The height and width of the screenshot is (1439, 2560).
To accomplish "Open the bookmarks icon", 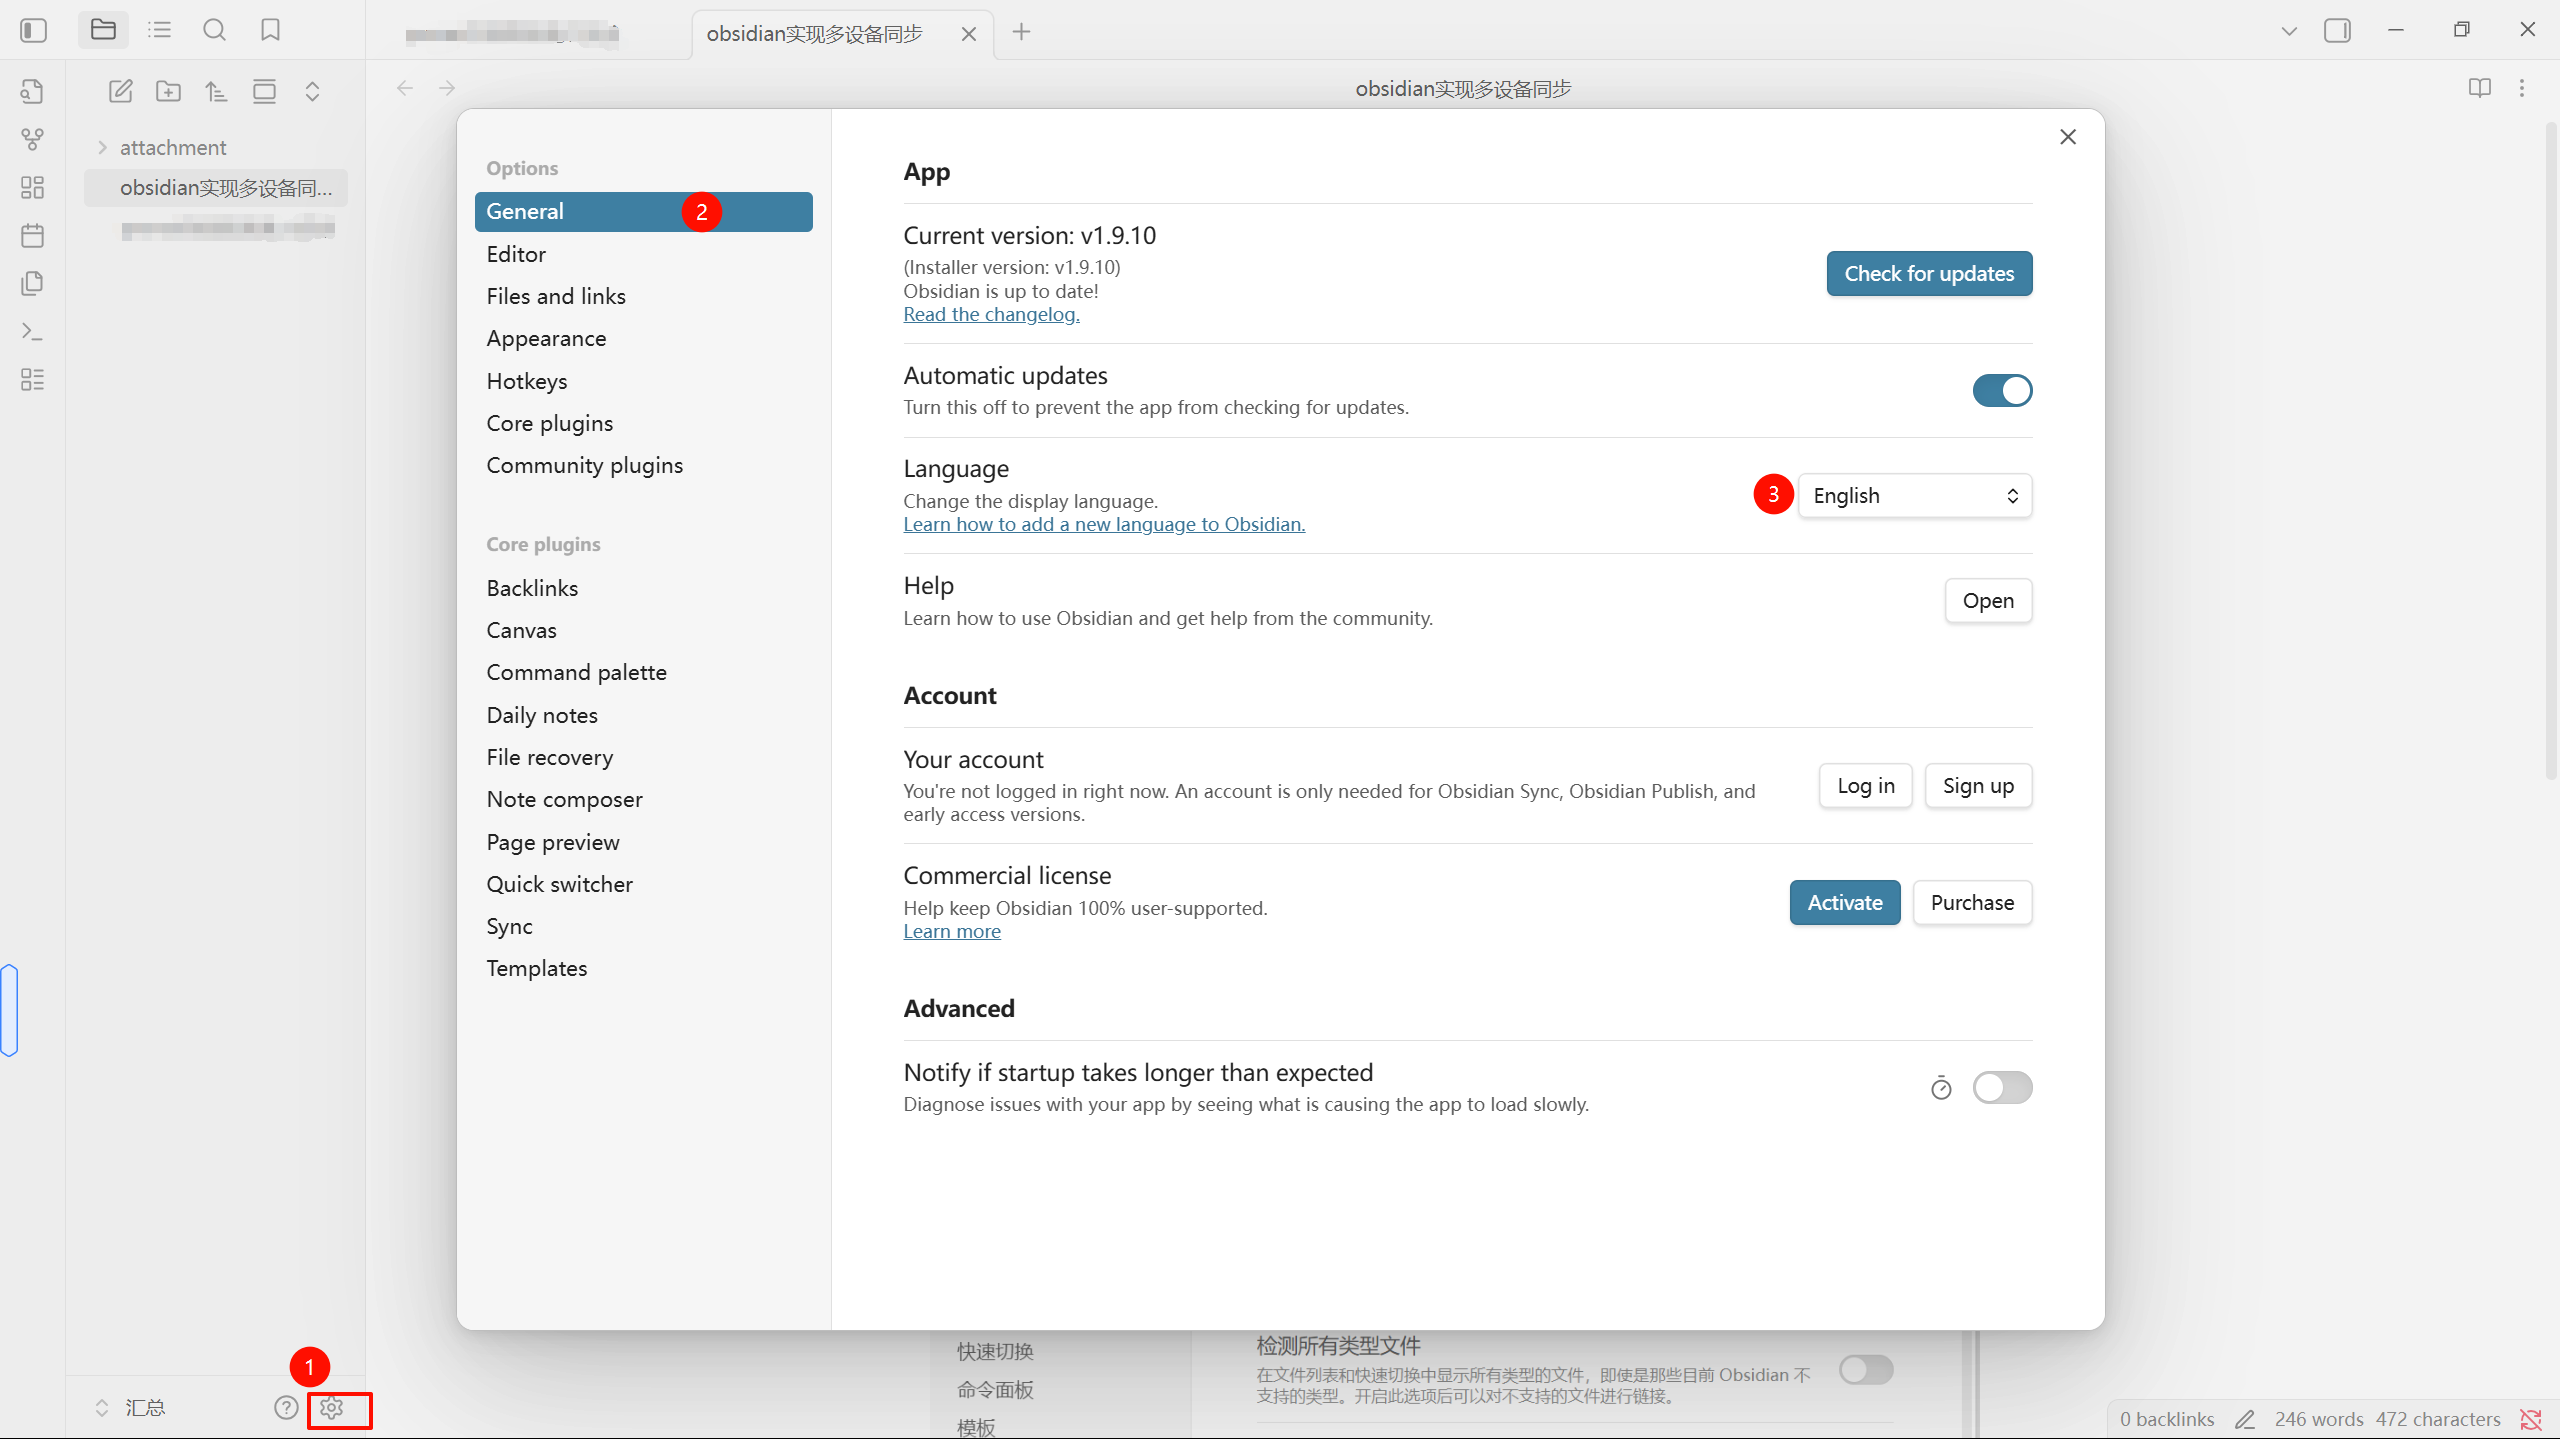I will click(270, 30).
